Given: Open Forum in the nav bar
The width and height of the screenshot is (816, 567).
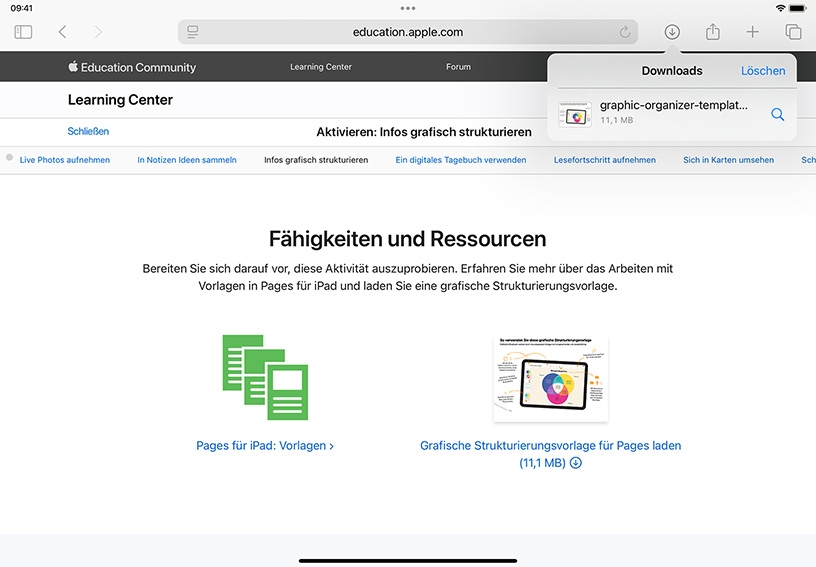Looking at the screenshot, I should (458, 67).
